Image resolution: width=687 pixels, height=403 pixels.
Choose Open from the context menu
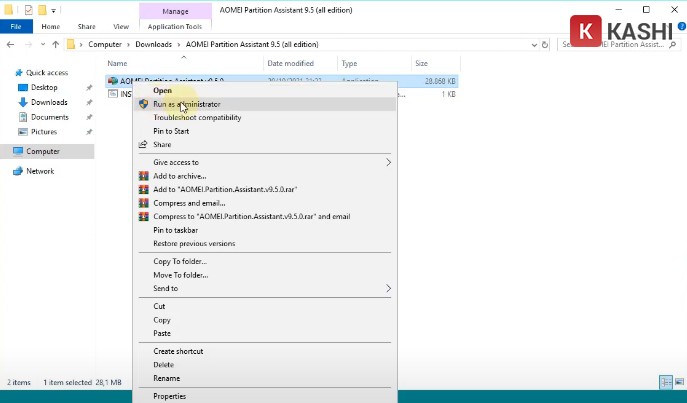click(265, 91)
